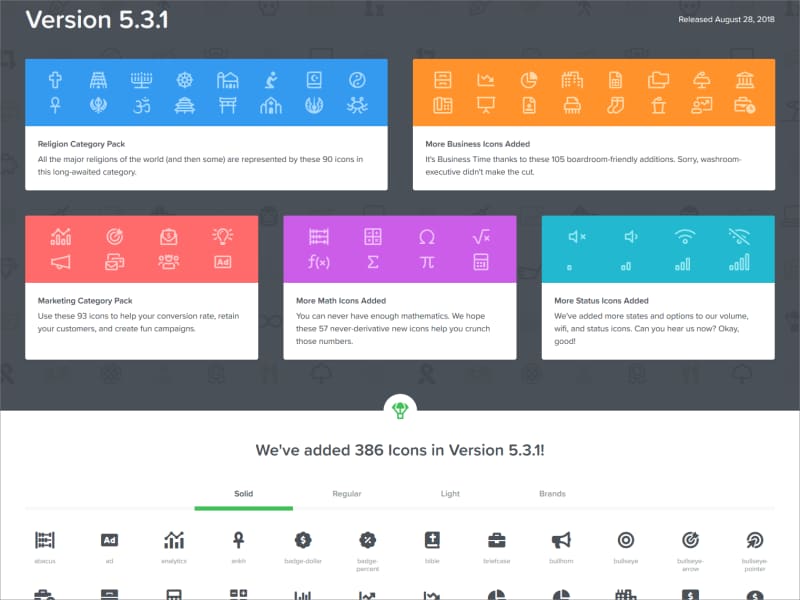The image size is (800, 600).
Task: Switch to the Solid tab
Action: 243,493
